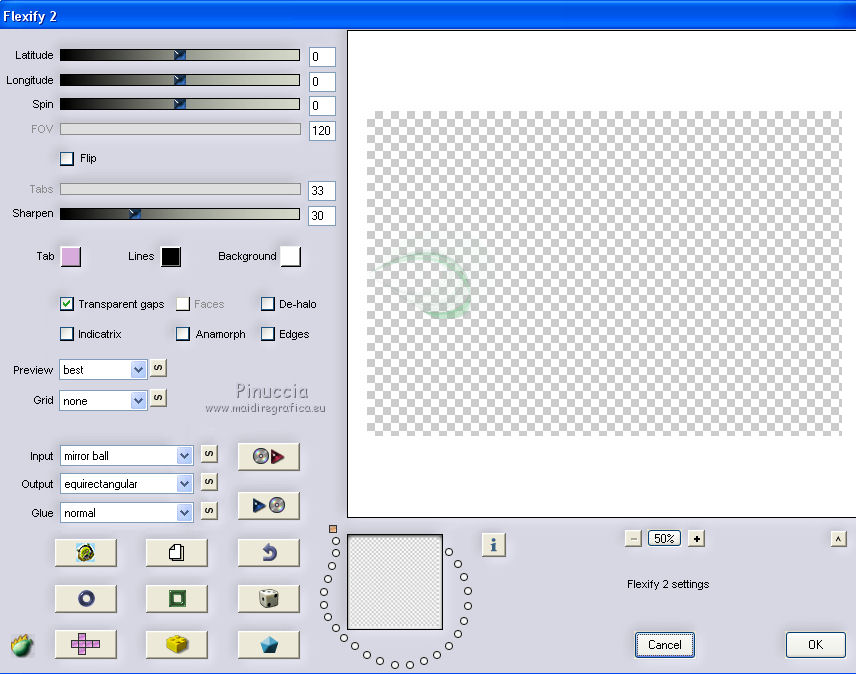Viewport: 856px width, 674px height.
Task: Click the arrow-to-disc save button
Action: point(269,505)
